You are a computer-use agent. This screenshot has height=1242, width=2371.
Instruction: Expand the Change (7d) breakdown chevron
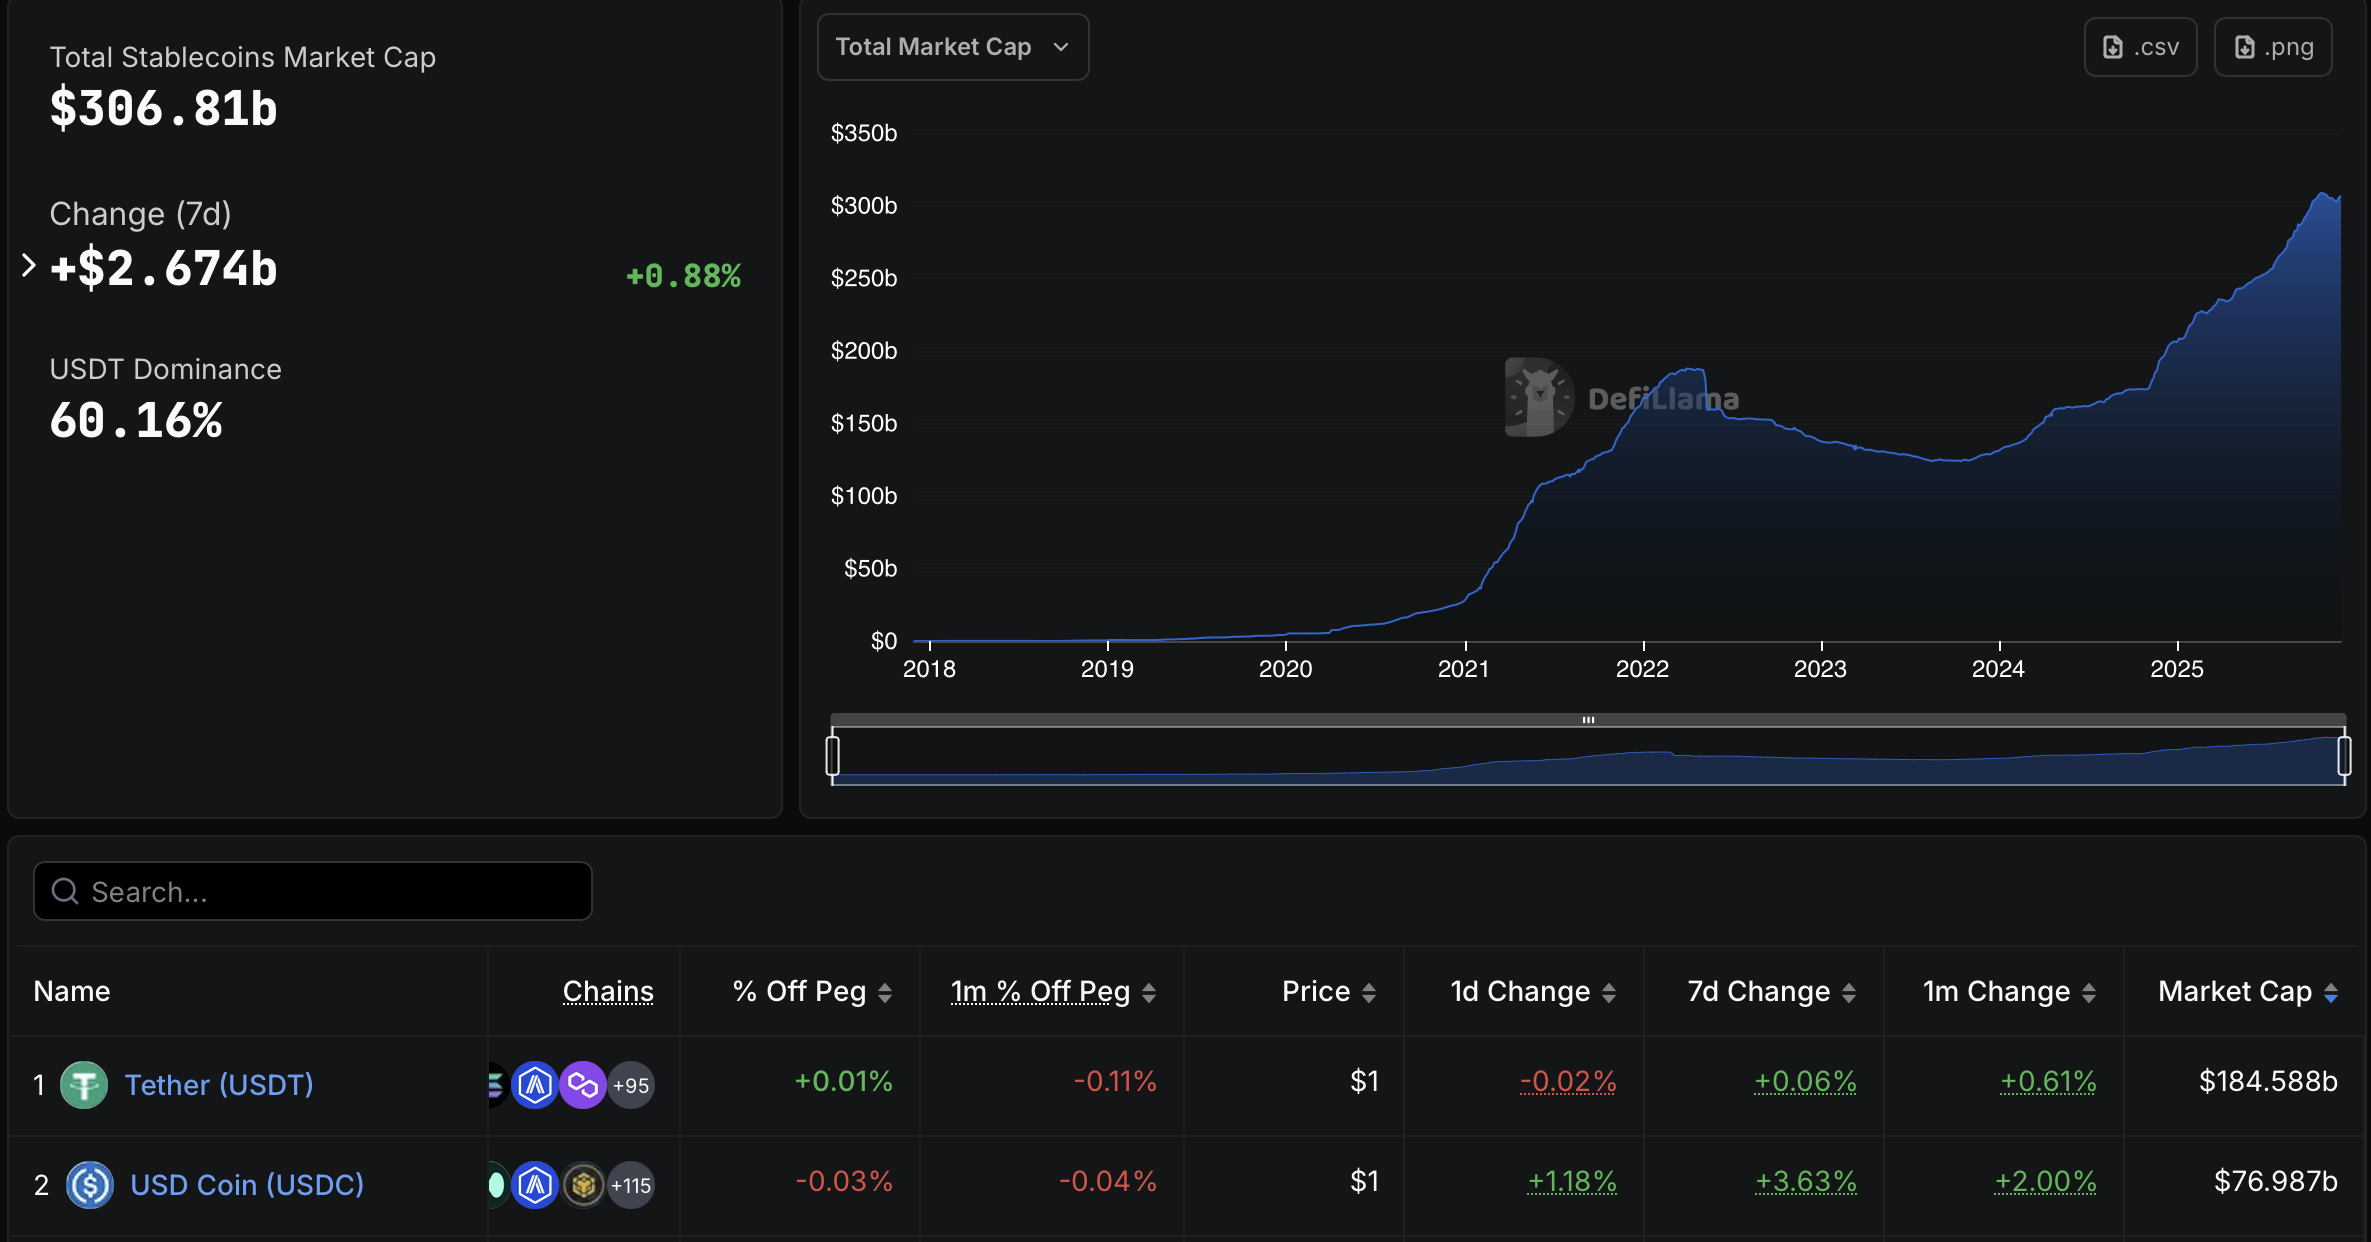coord(28,265)
